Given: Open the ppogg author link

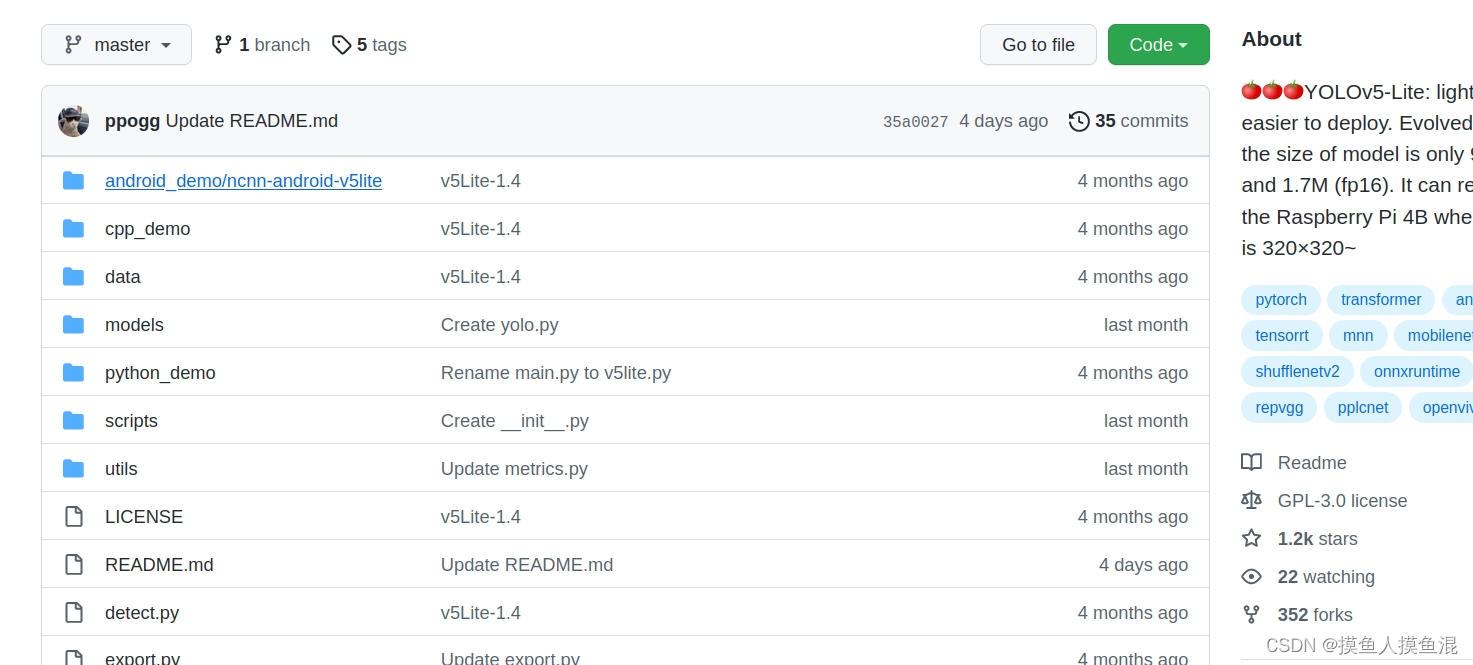Looking at the screenshot, I should click(x=132, y=121).
